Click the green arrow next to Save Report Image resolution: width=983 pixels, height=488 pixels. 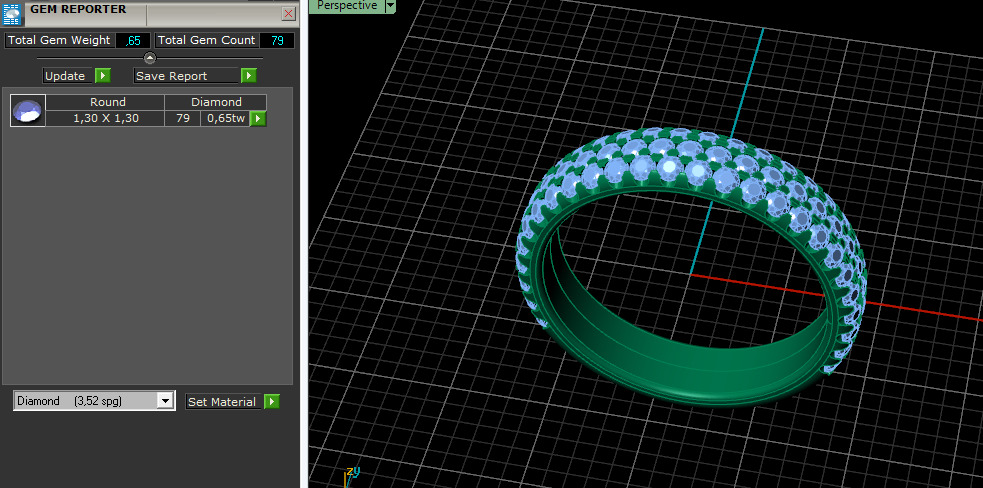(x=249, y=76)
